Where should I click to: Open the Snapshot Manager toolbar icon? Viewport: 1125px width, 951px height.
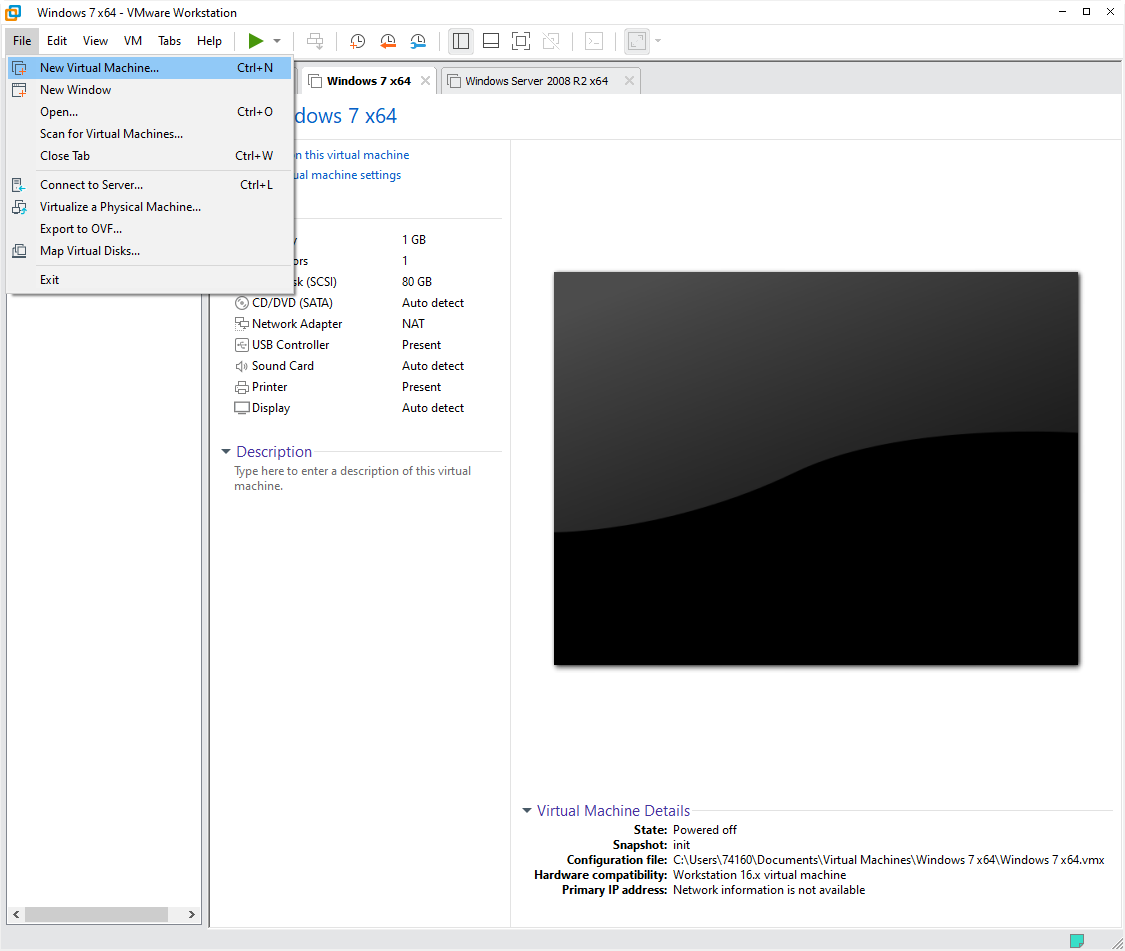pos(418,41)
